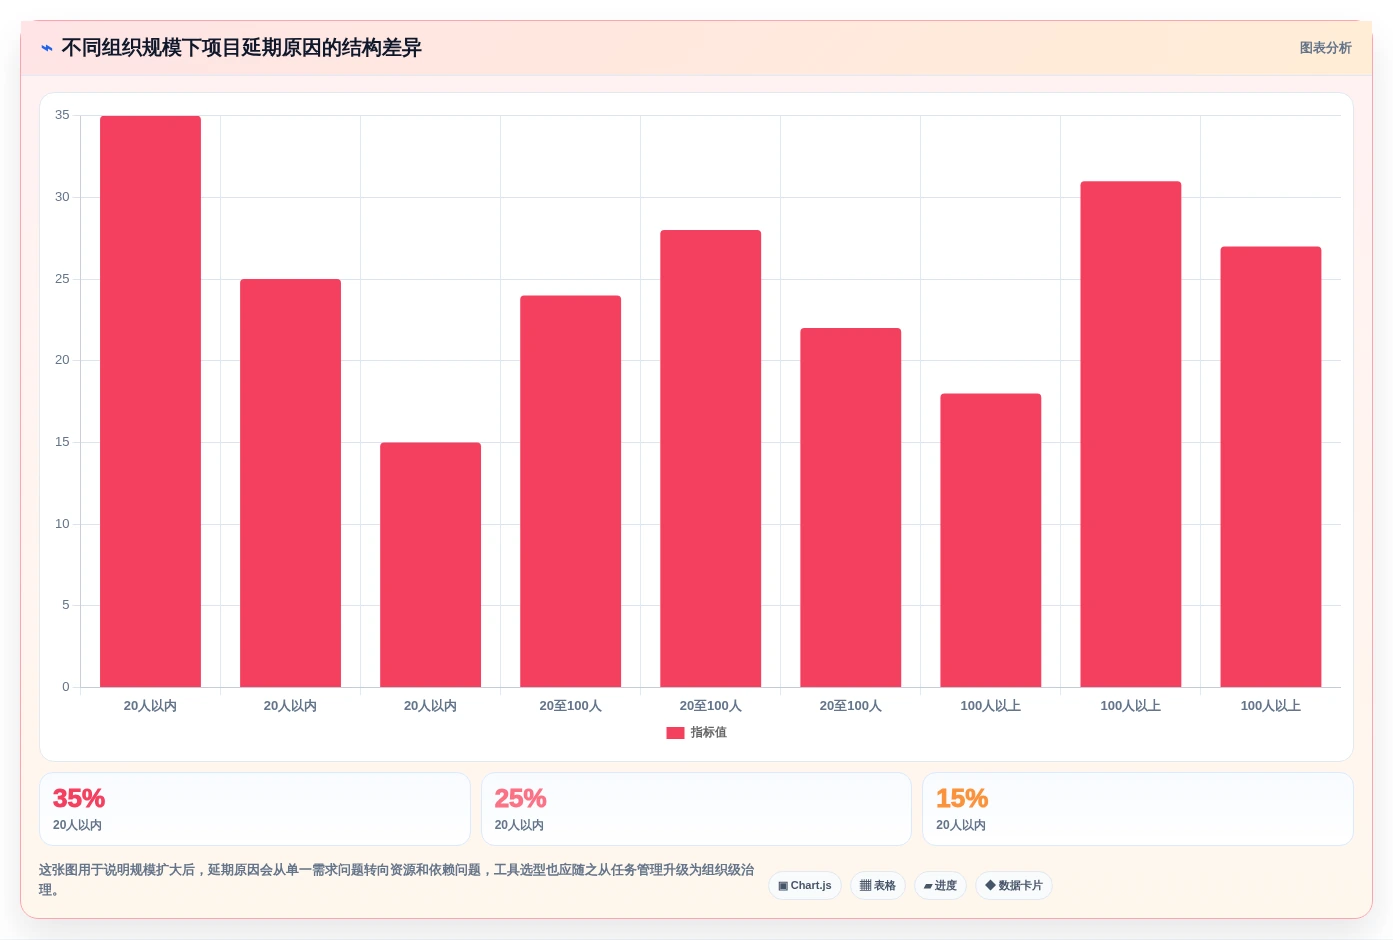Click the y-axis label 20
The height and width of the screenshot is (940, 1393).
[x=62, y=360]
